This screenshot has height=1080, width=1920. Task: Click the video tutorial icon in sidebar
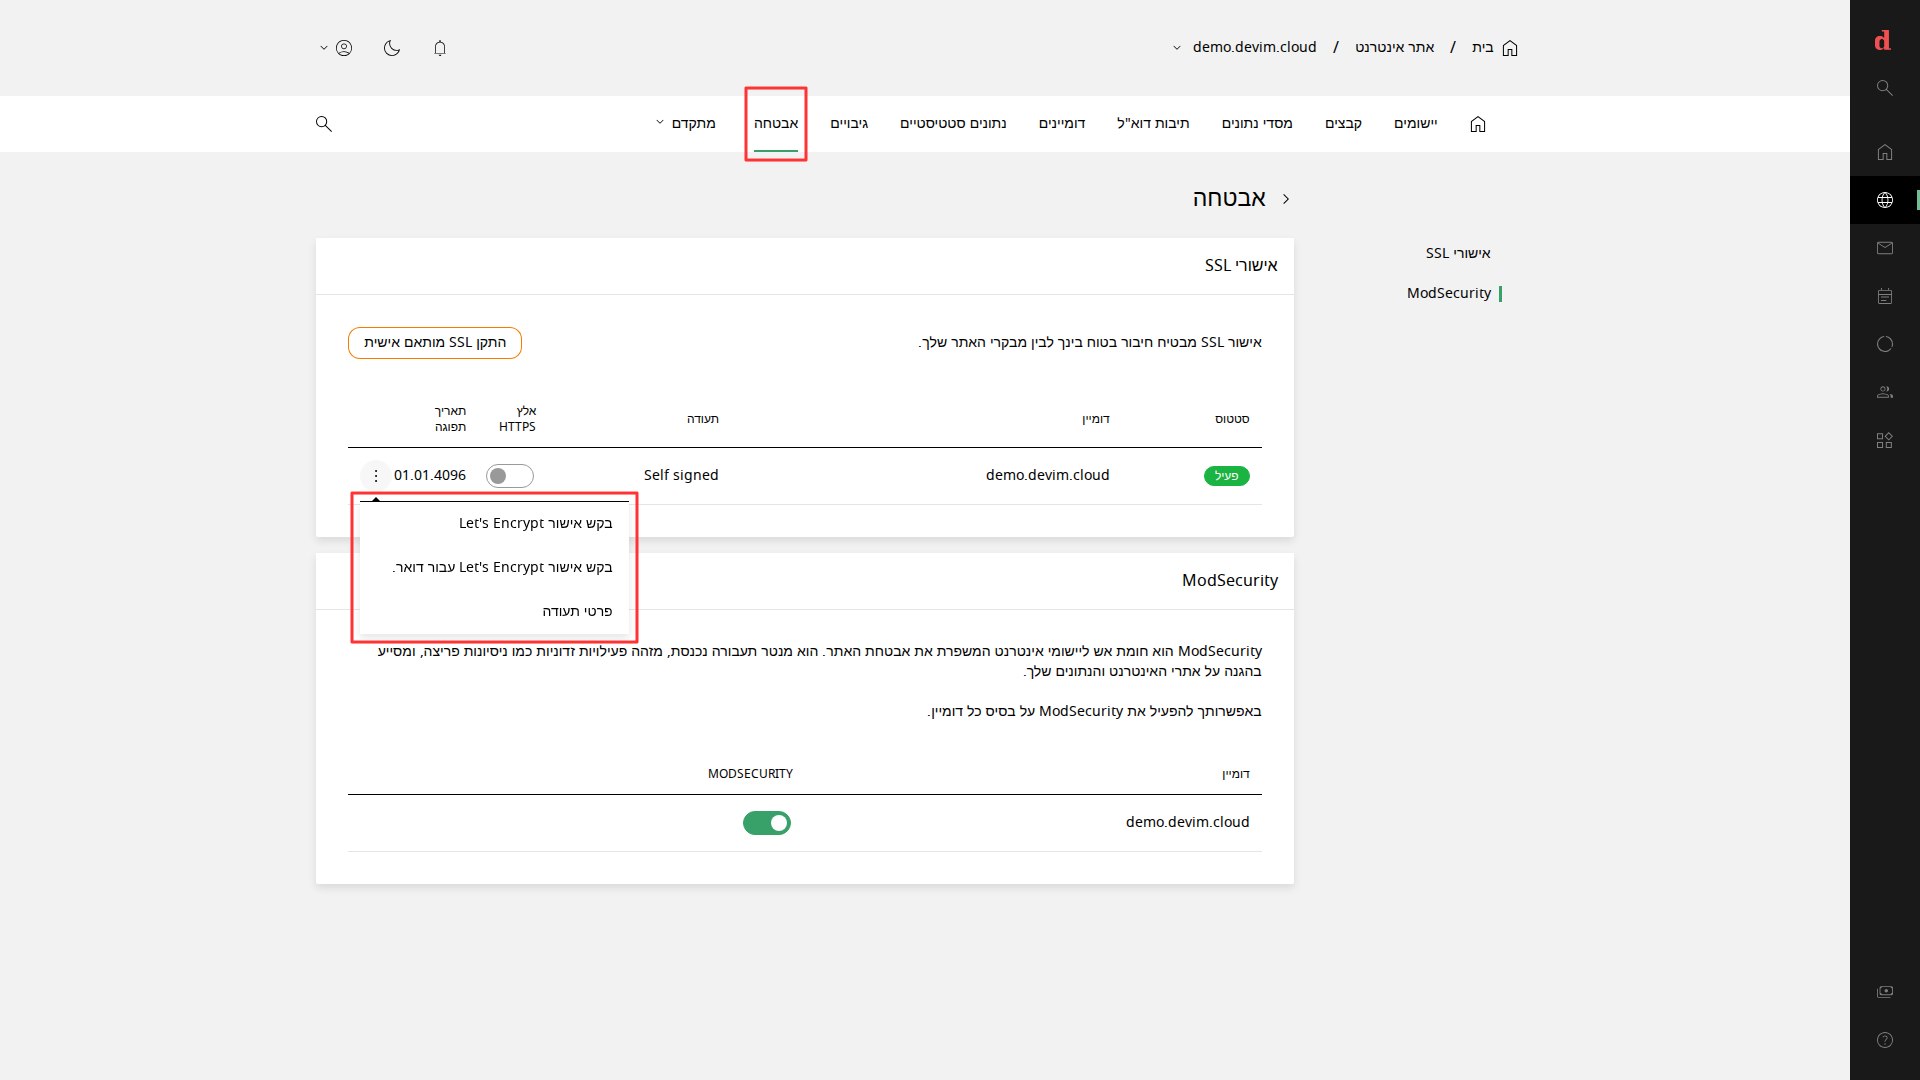[1885, 992]
